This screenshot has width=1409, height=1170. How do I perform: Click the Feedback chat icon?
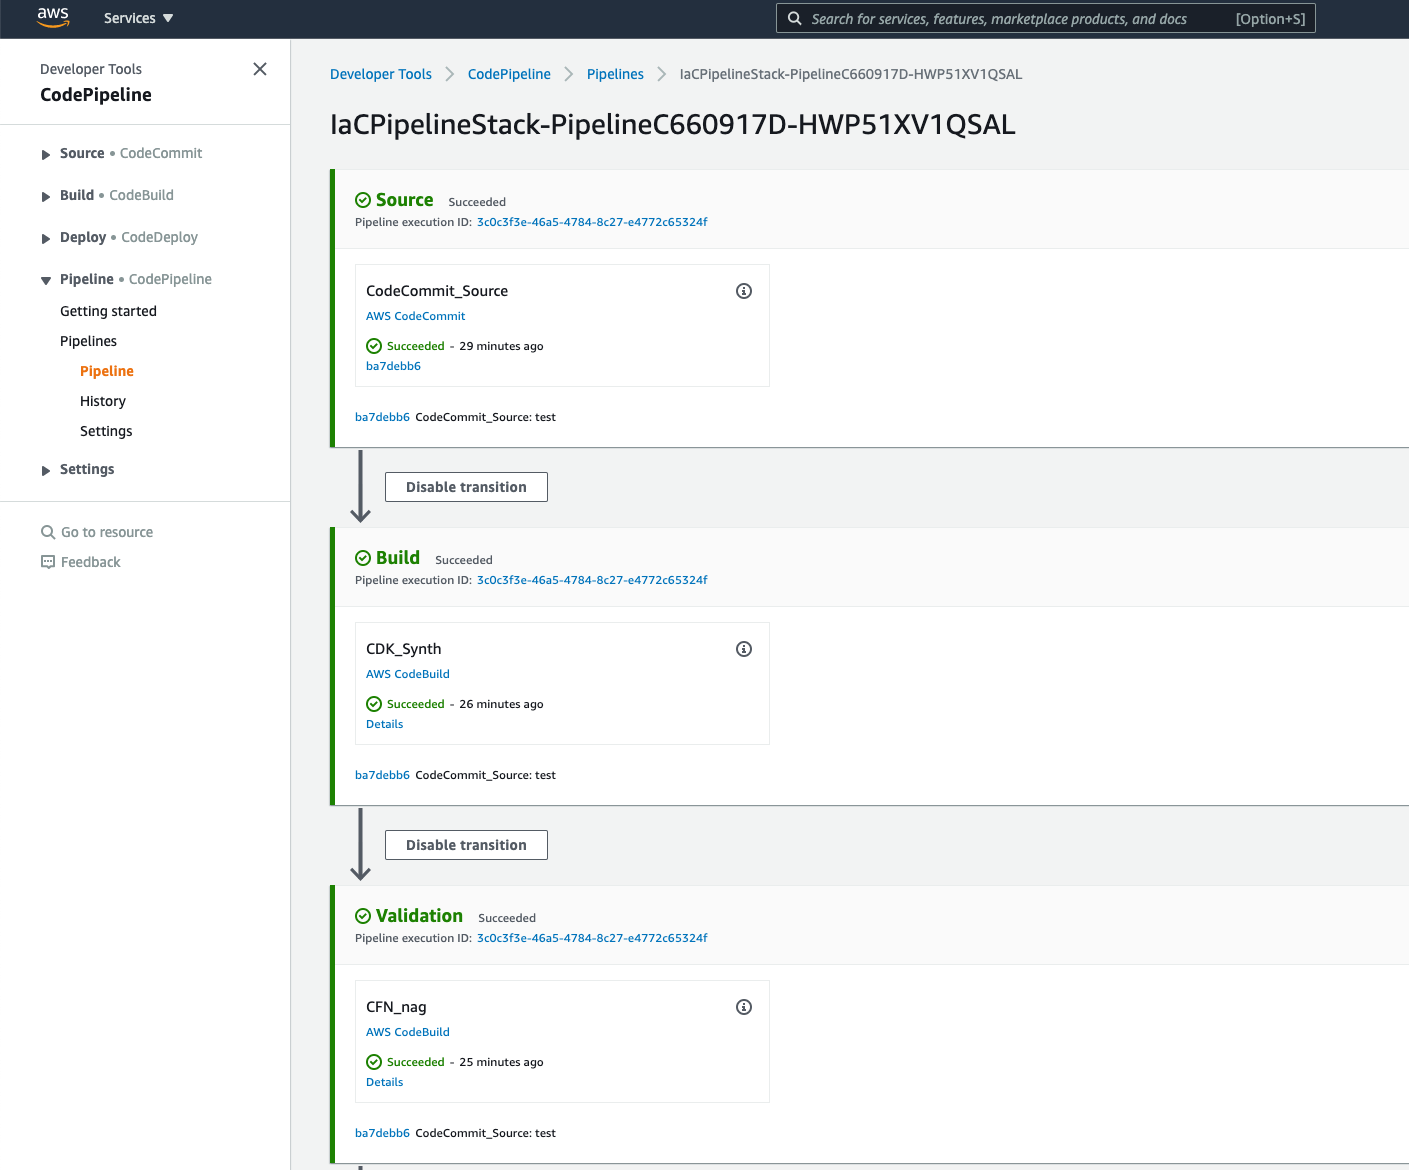tap(48, 562)
